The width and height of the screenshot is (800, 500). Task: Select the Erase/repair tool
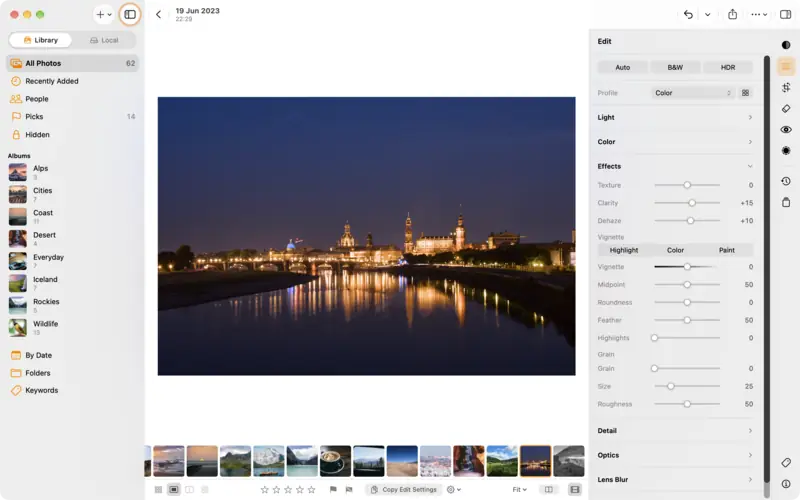point(786,109)
